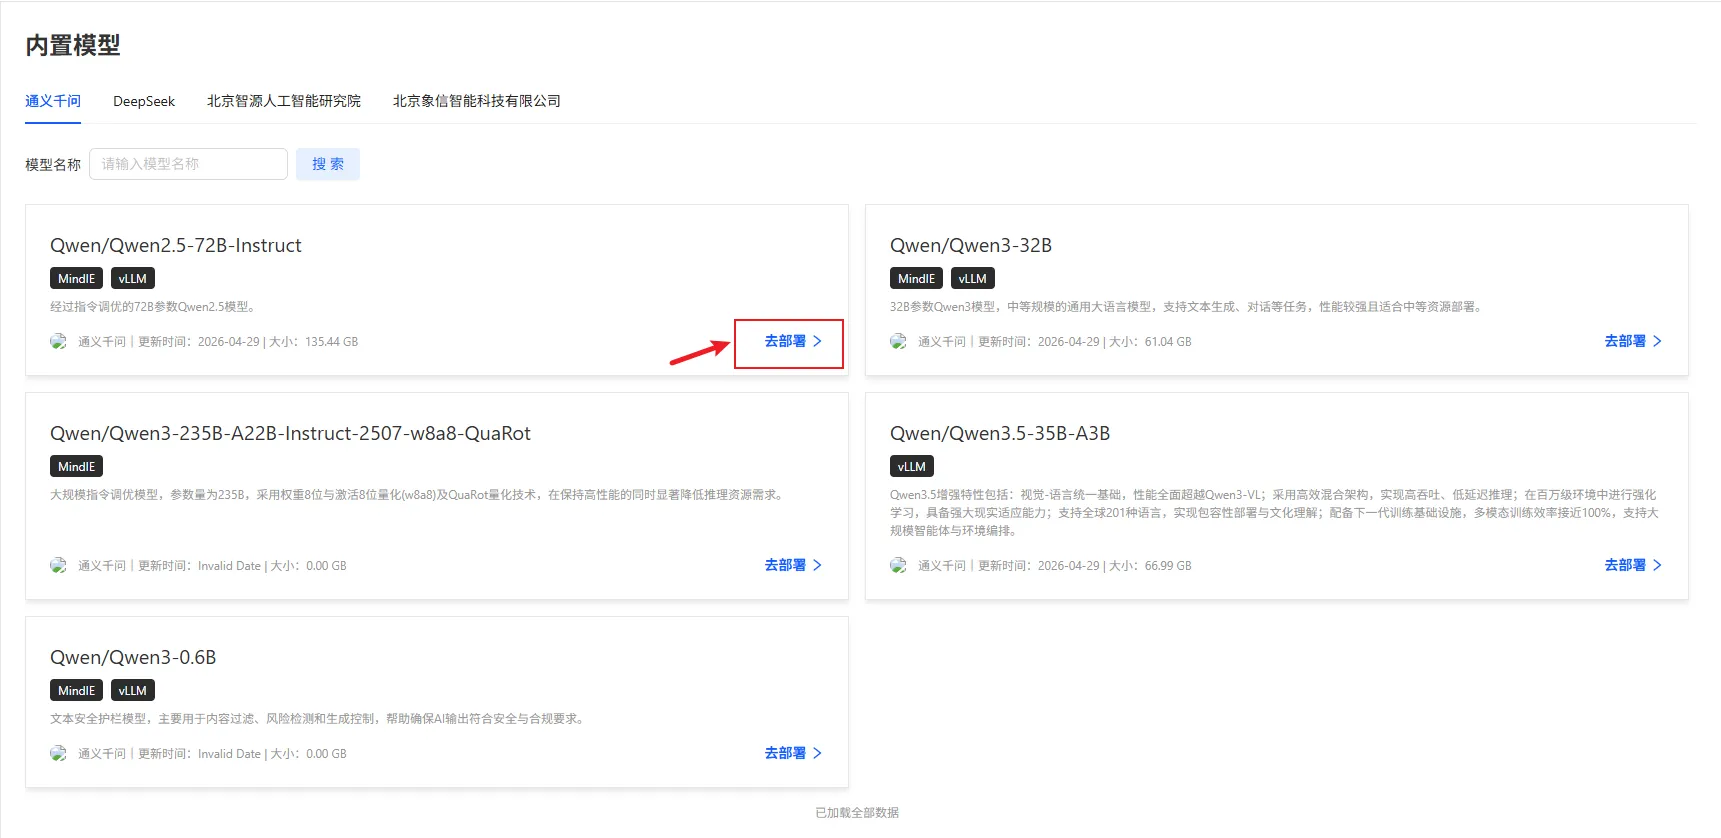Click the 66.99 GB metadata line
Screen dimensions: 1721x838
click(1055, 566)
